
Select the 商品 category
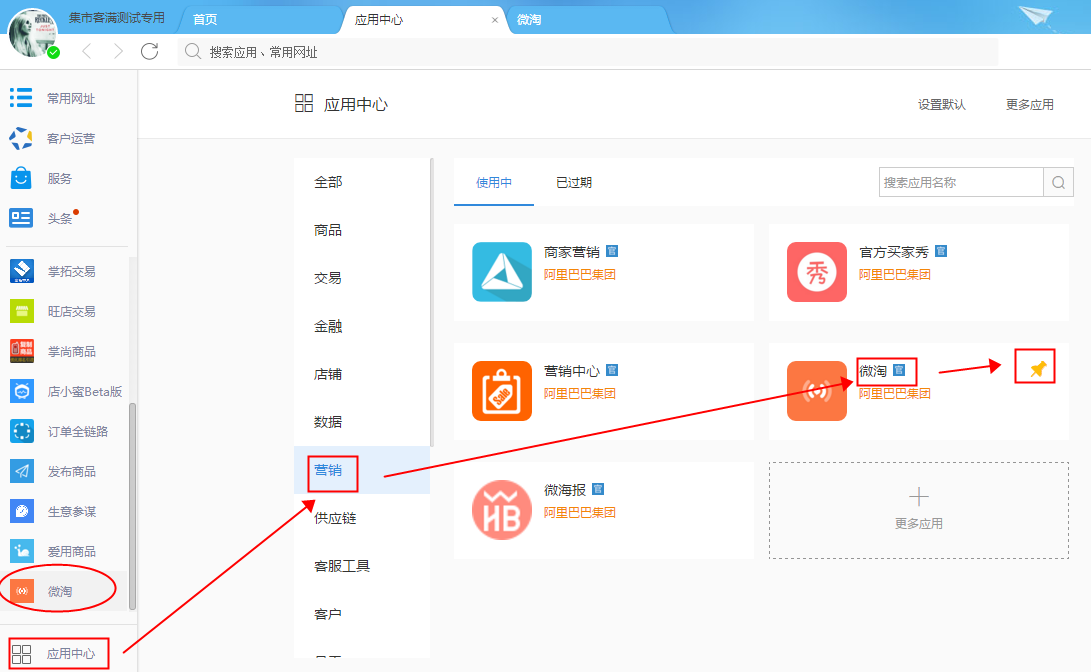tap(362, 230)
